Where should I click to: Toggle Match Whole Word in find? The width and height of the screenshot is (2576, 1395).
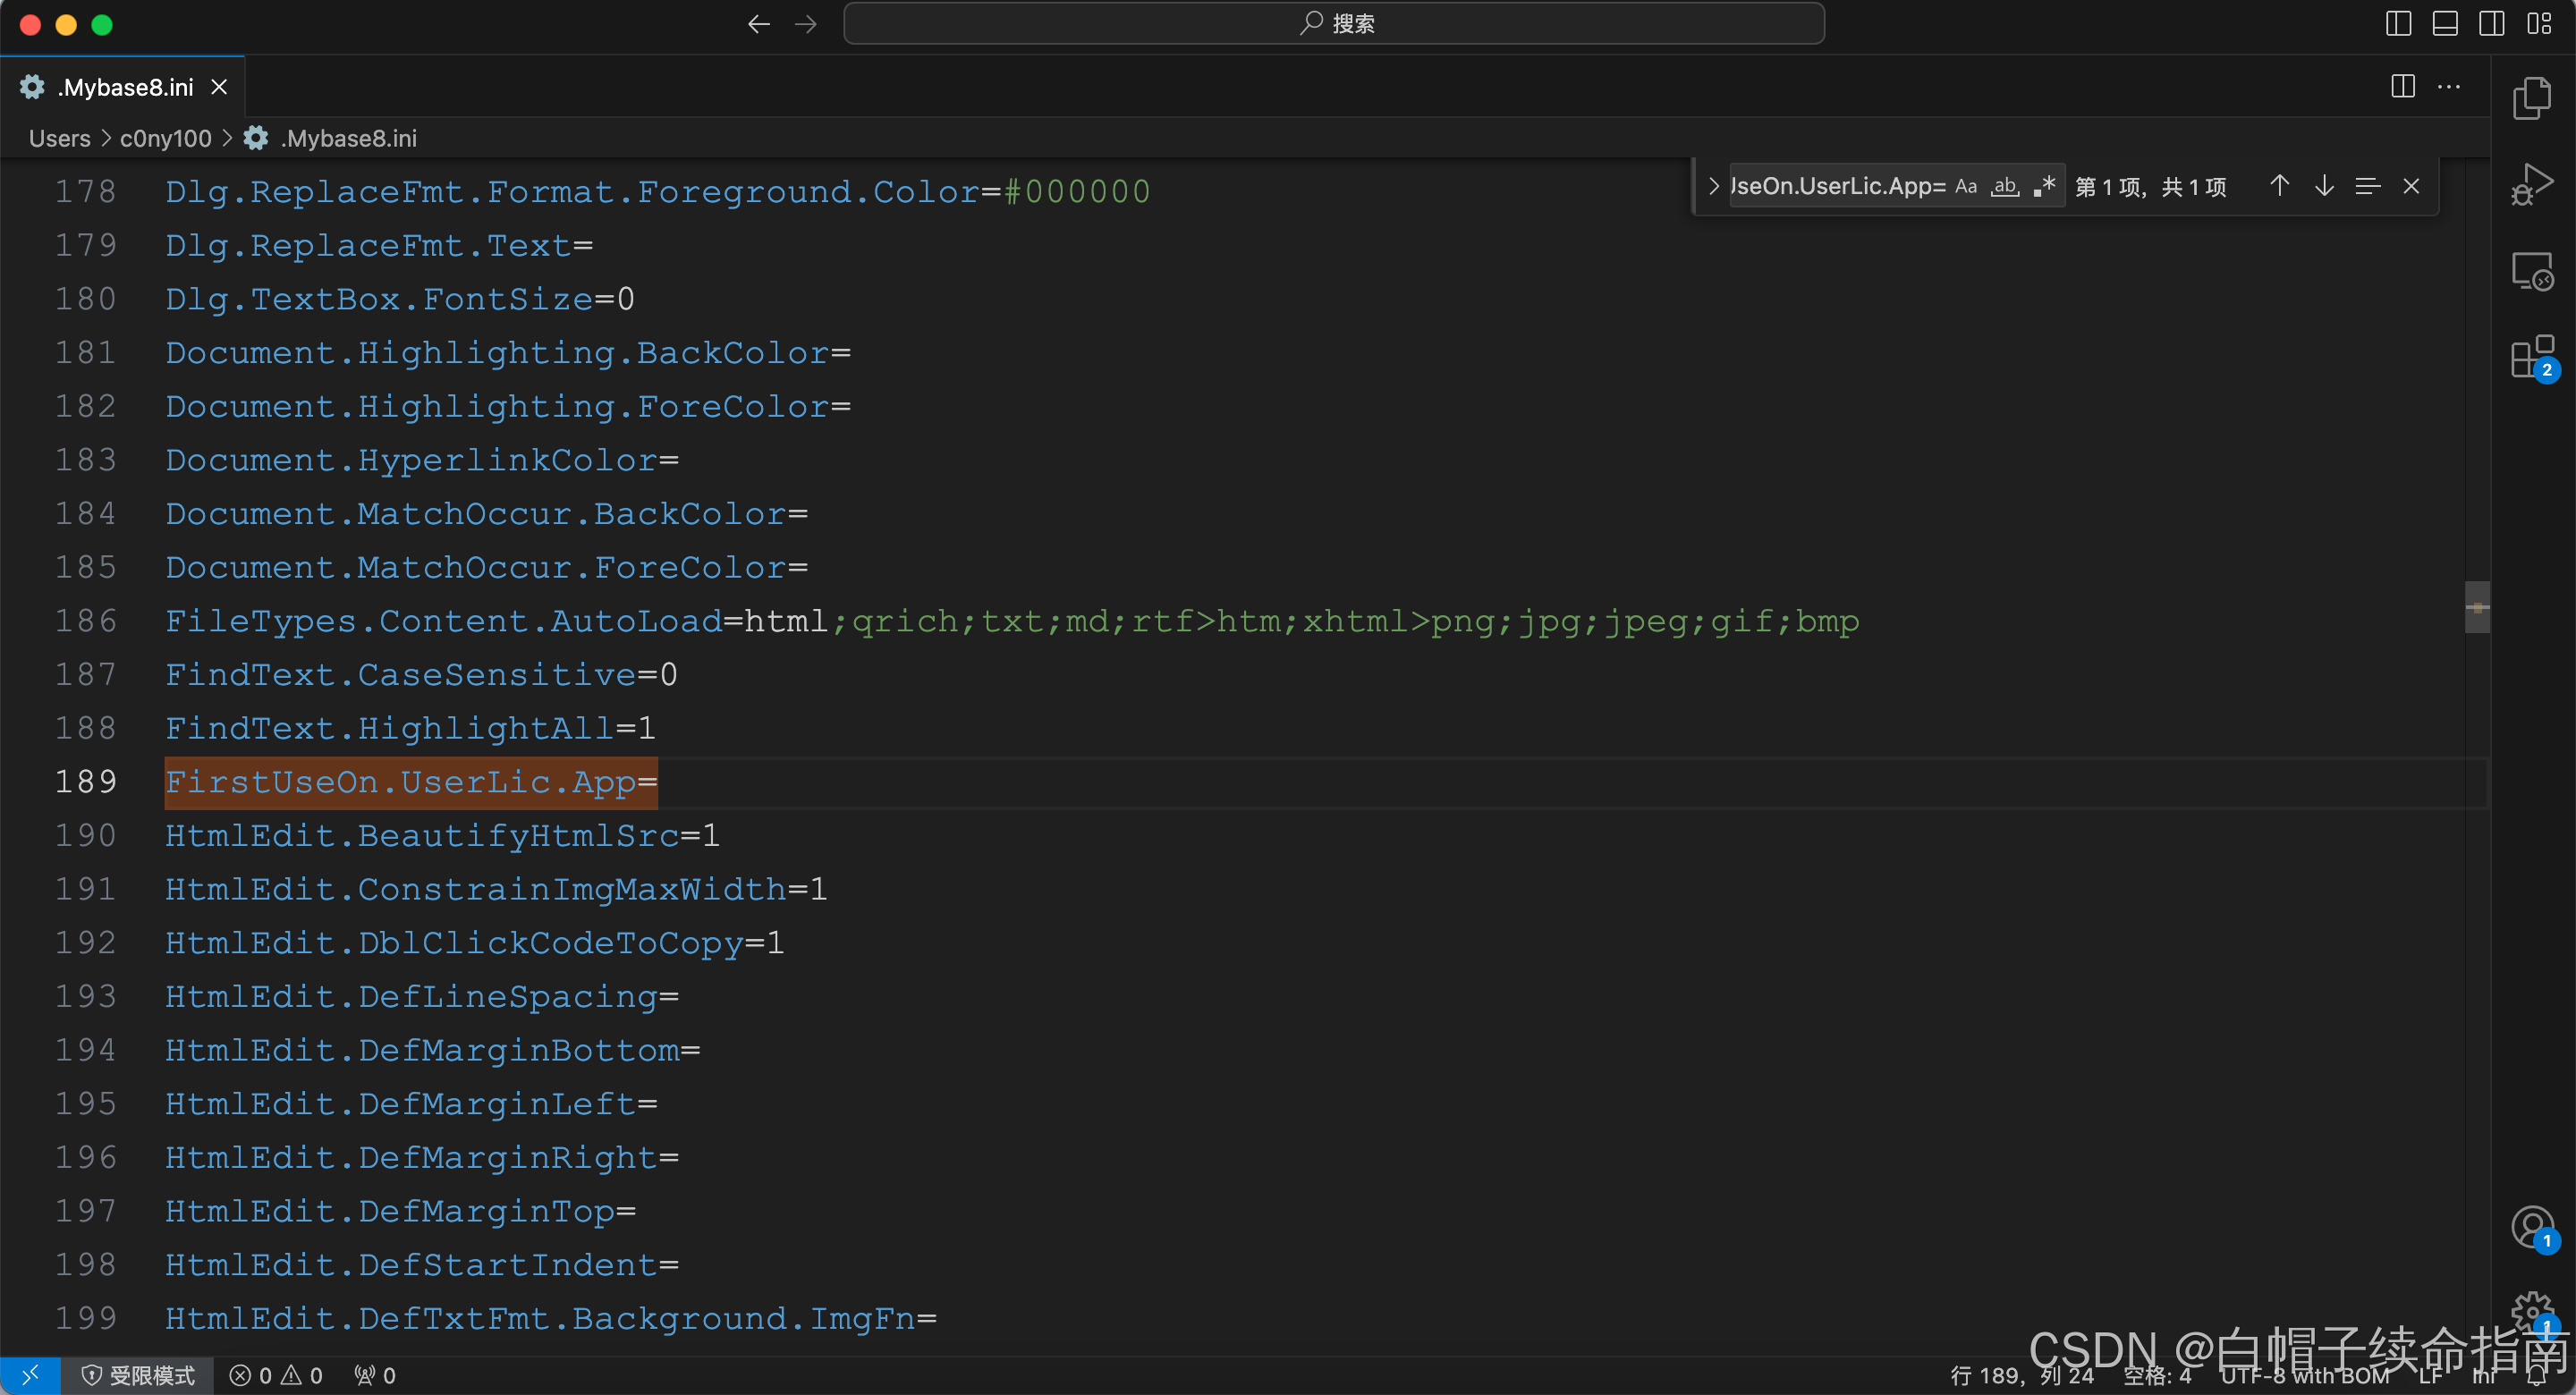coord(2005,186)
